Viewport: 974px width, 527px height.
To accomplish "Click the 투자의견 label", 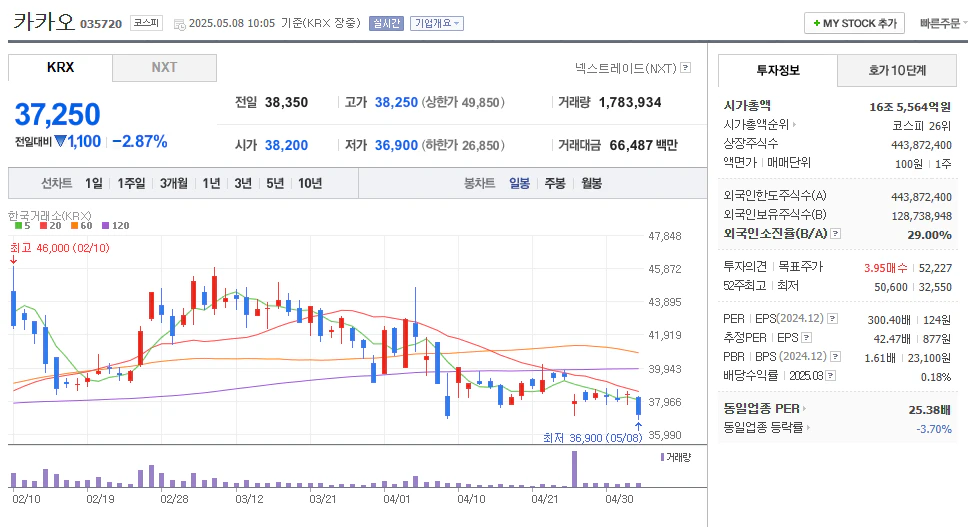I will pyautogui.click(x=745, y=267).
